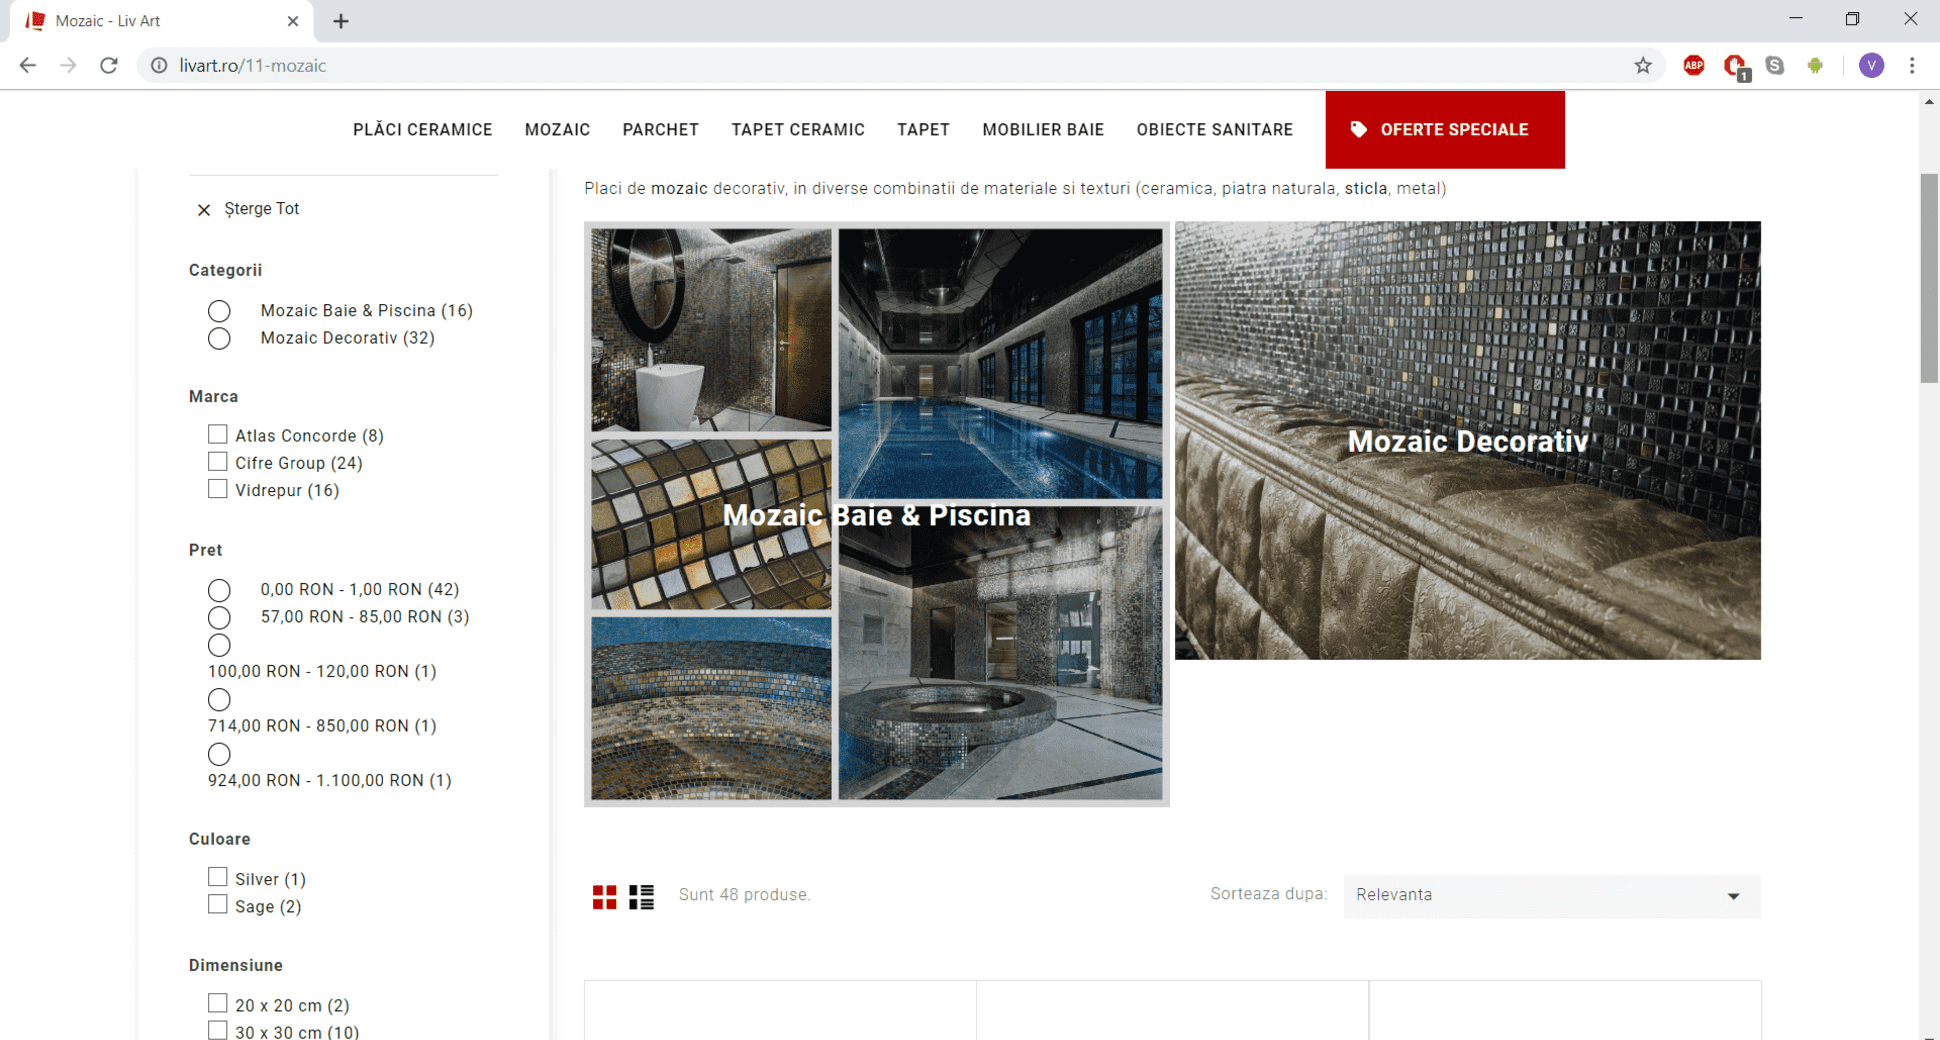Switch to grid view layout icon
The image size is (1940, 1040).
pyautogui.click(x=604, y=897)
